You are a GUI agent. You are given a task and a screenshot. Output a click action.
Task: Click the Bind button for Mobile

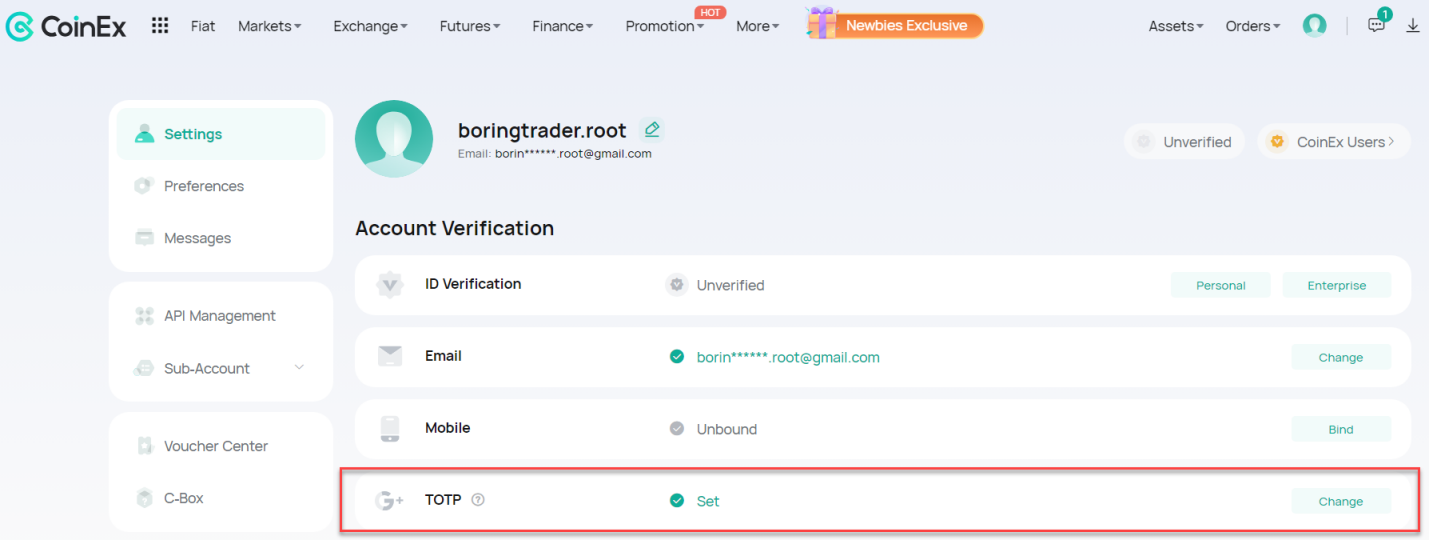1341,429
